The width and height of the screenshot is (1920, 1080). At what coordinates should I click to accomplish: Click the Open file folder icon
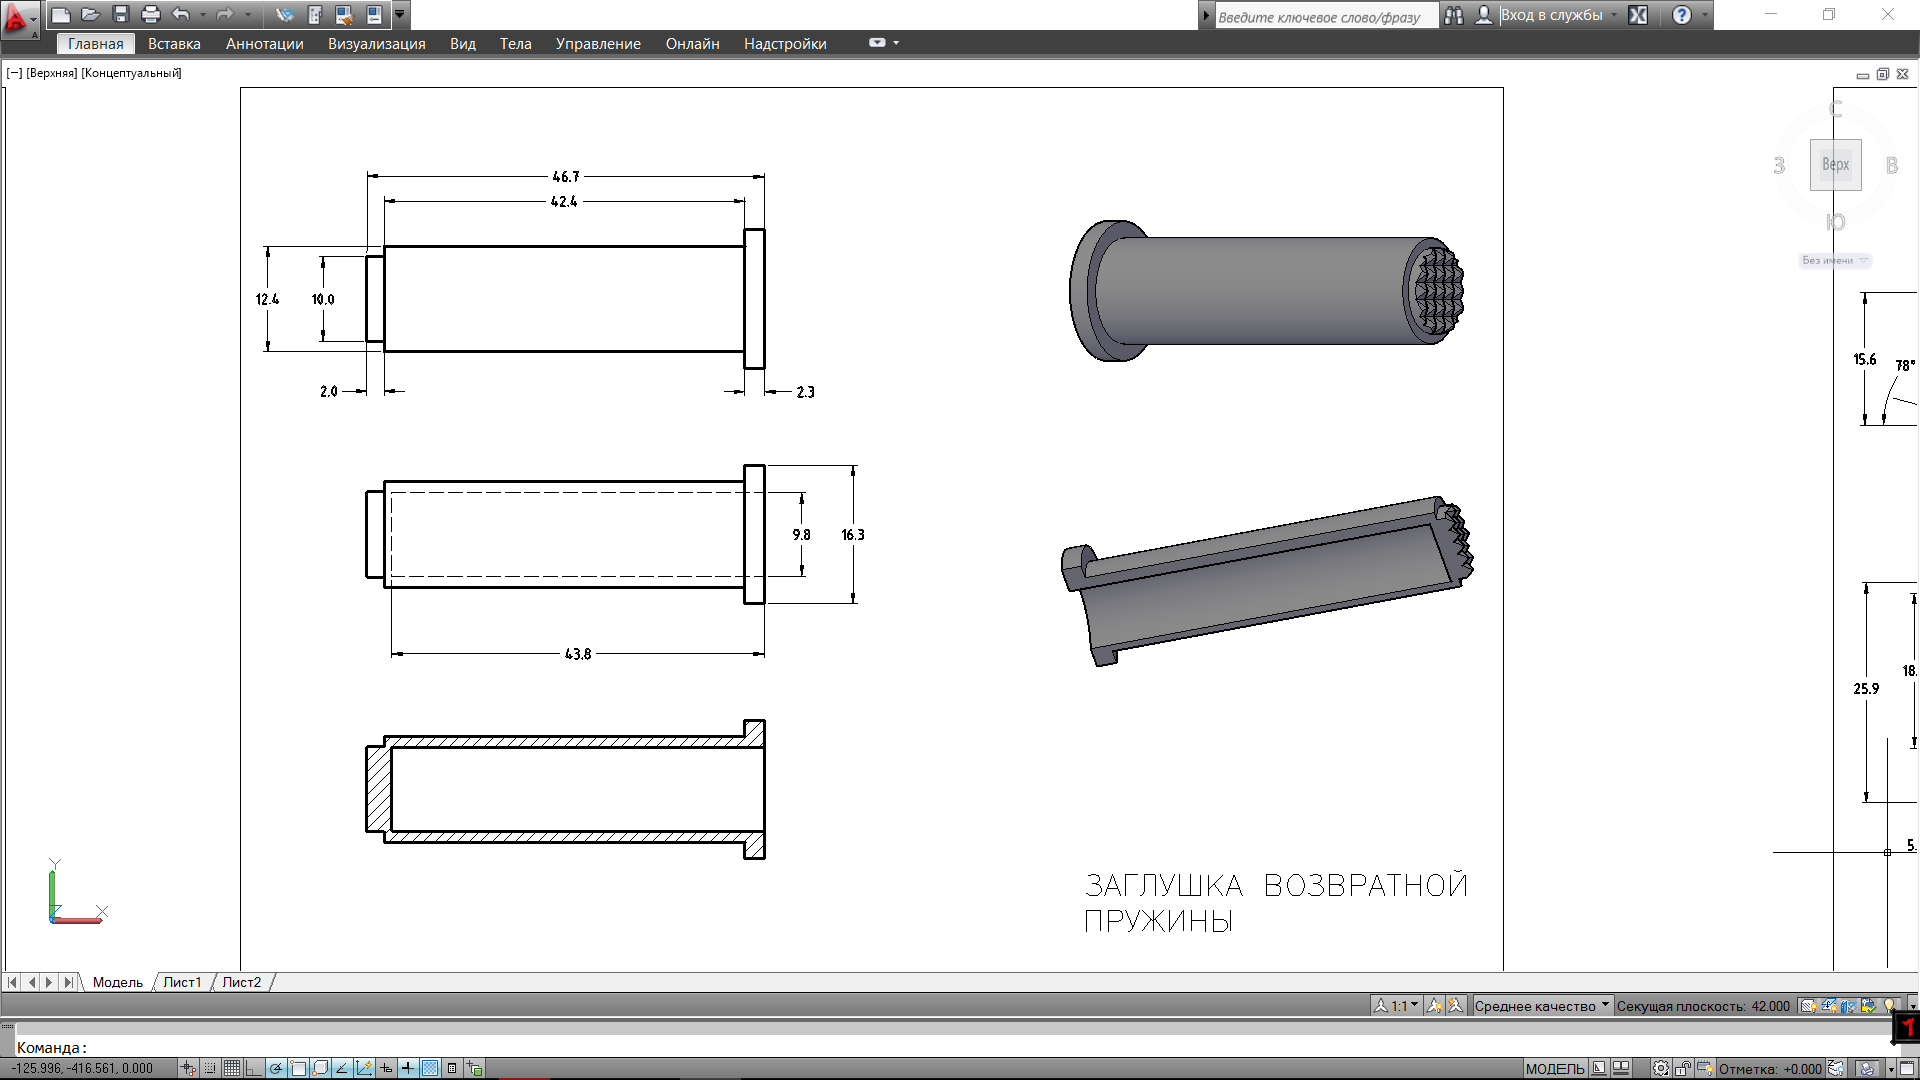click(90, 14)
